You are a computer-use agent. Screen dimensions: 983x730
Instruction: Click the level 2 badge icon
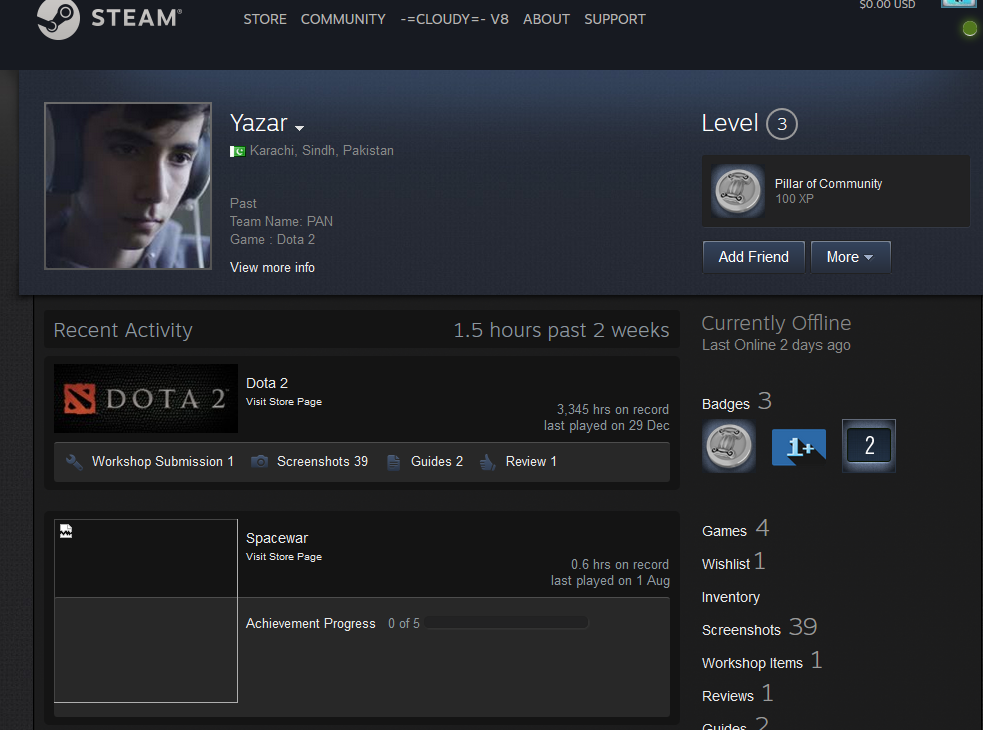coord(869,446)
